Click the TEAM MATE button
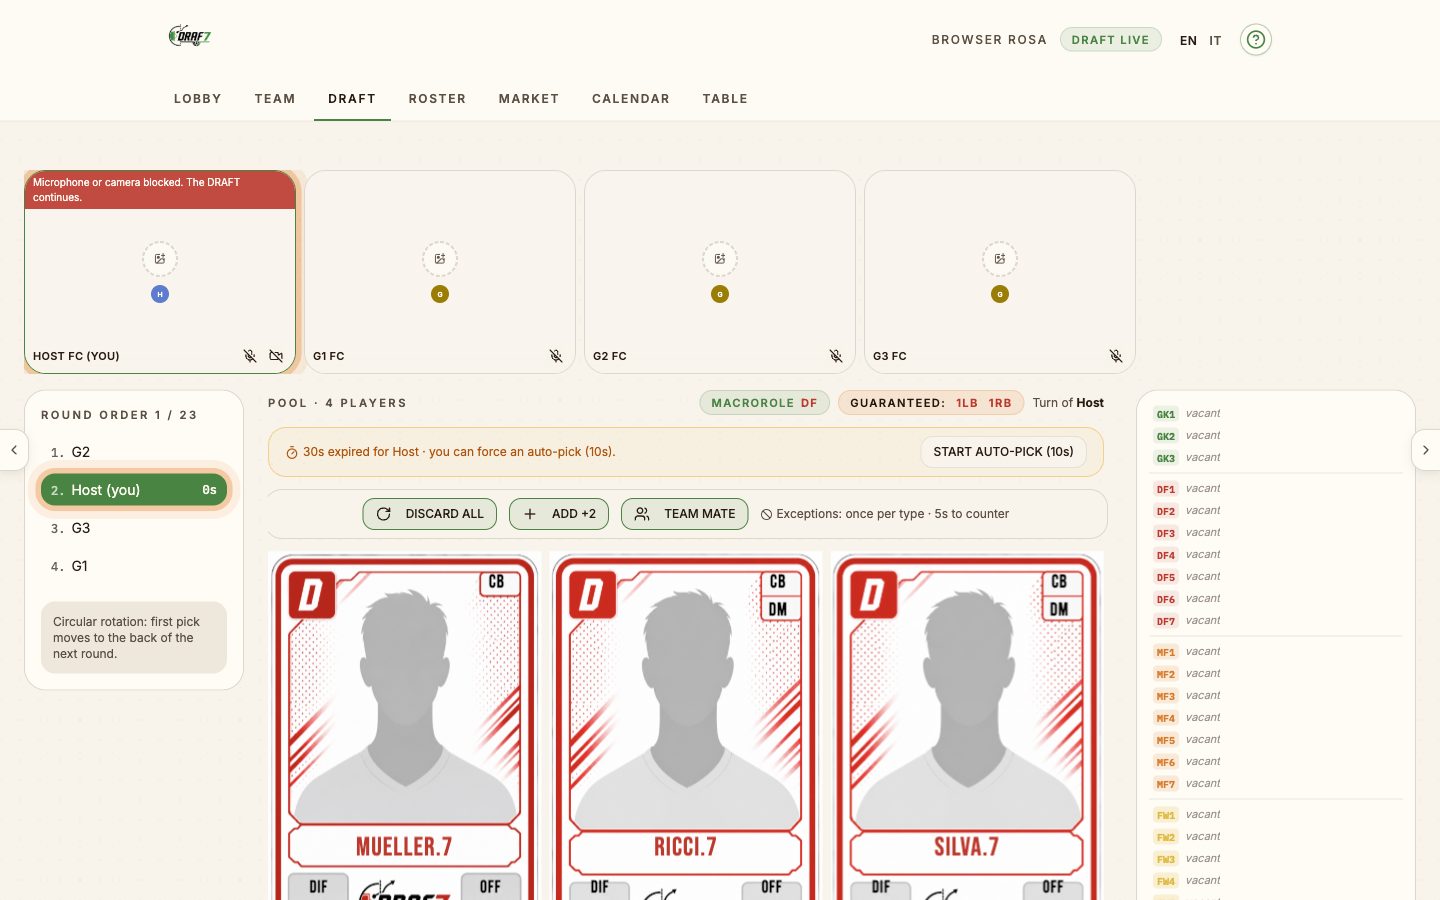The image size is (1440, 900). click(x=685, y=514)
